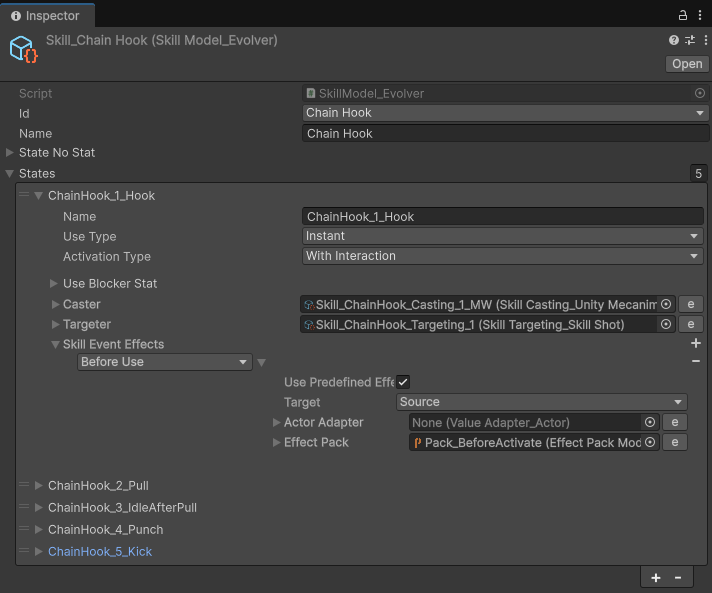Open the Use Type dropdown set to Instant

coord(503,236)
